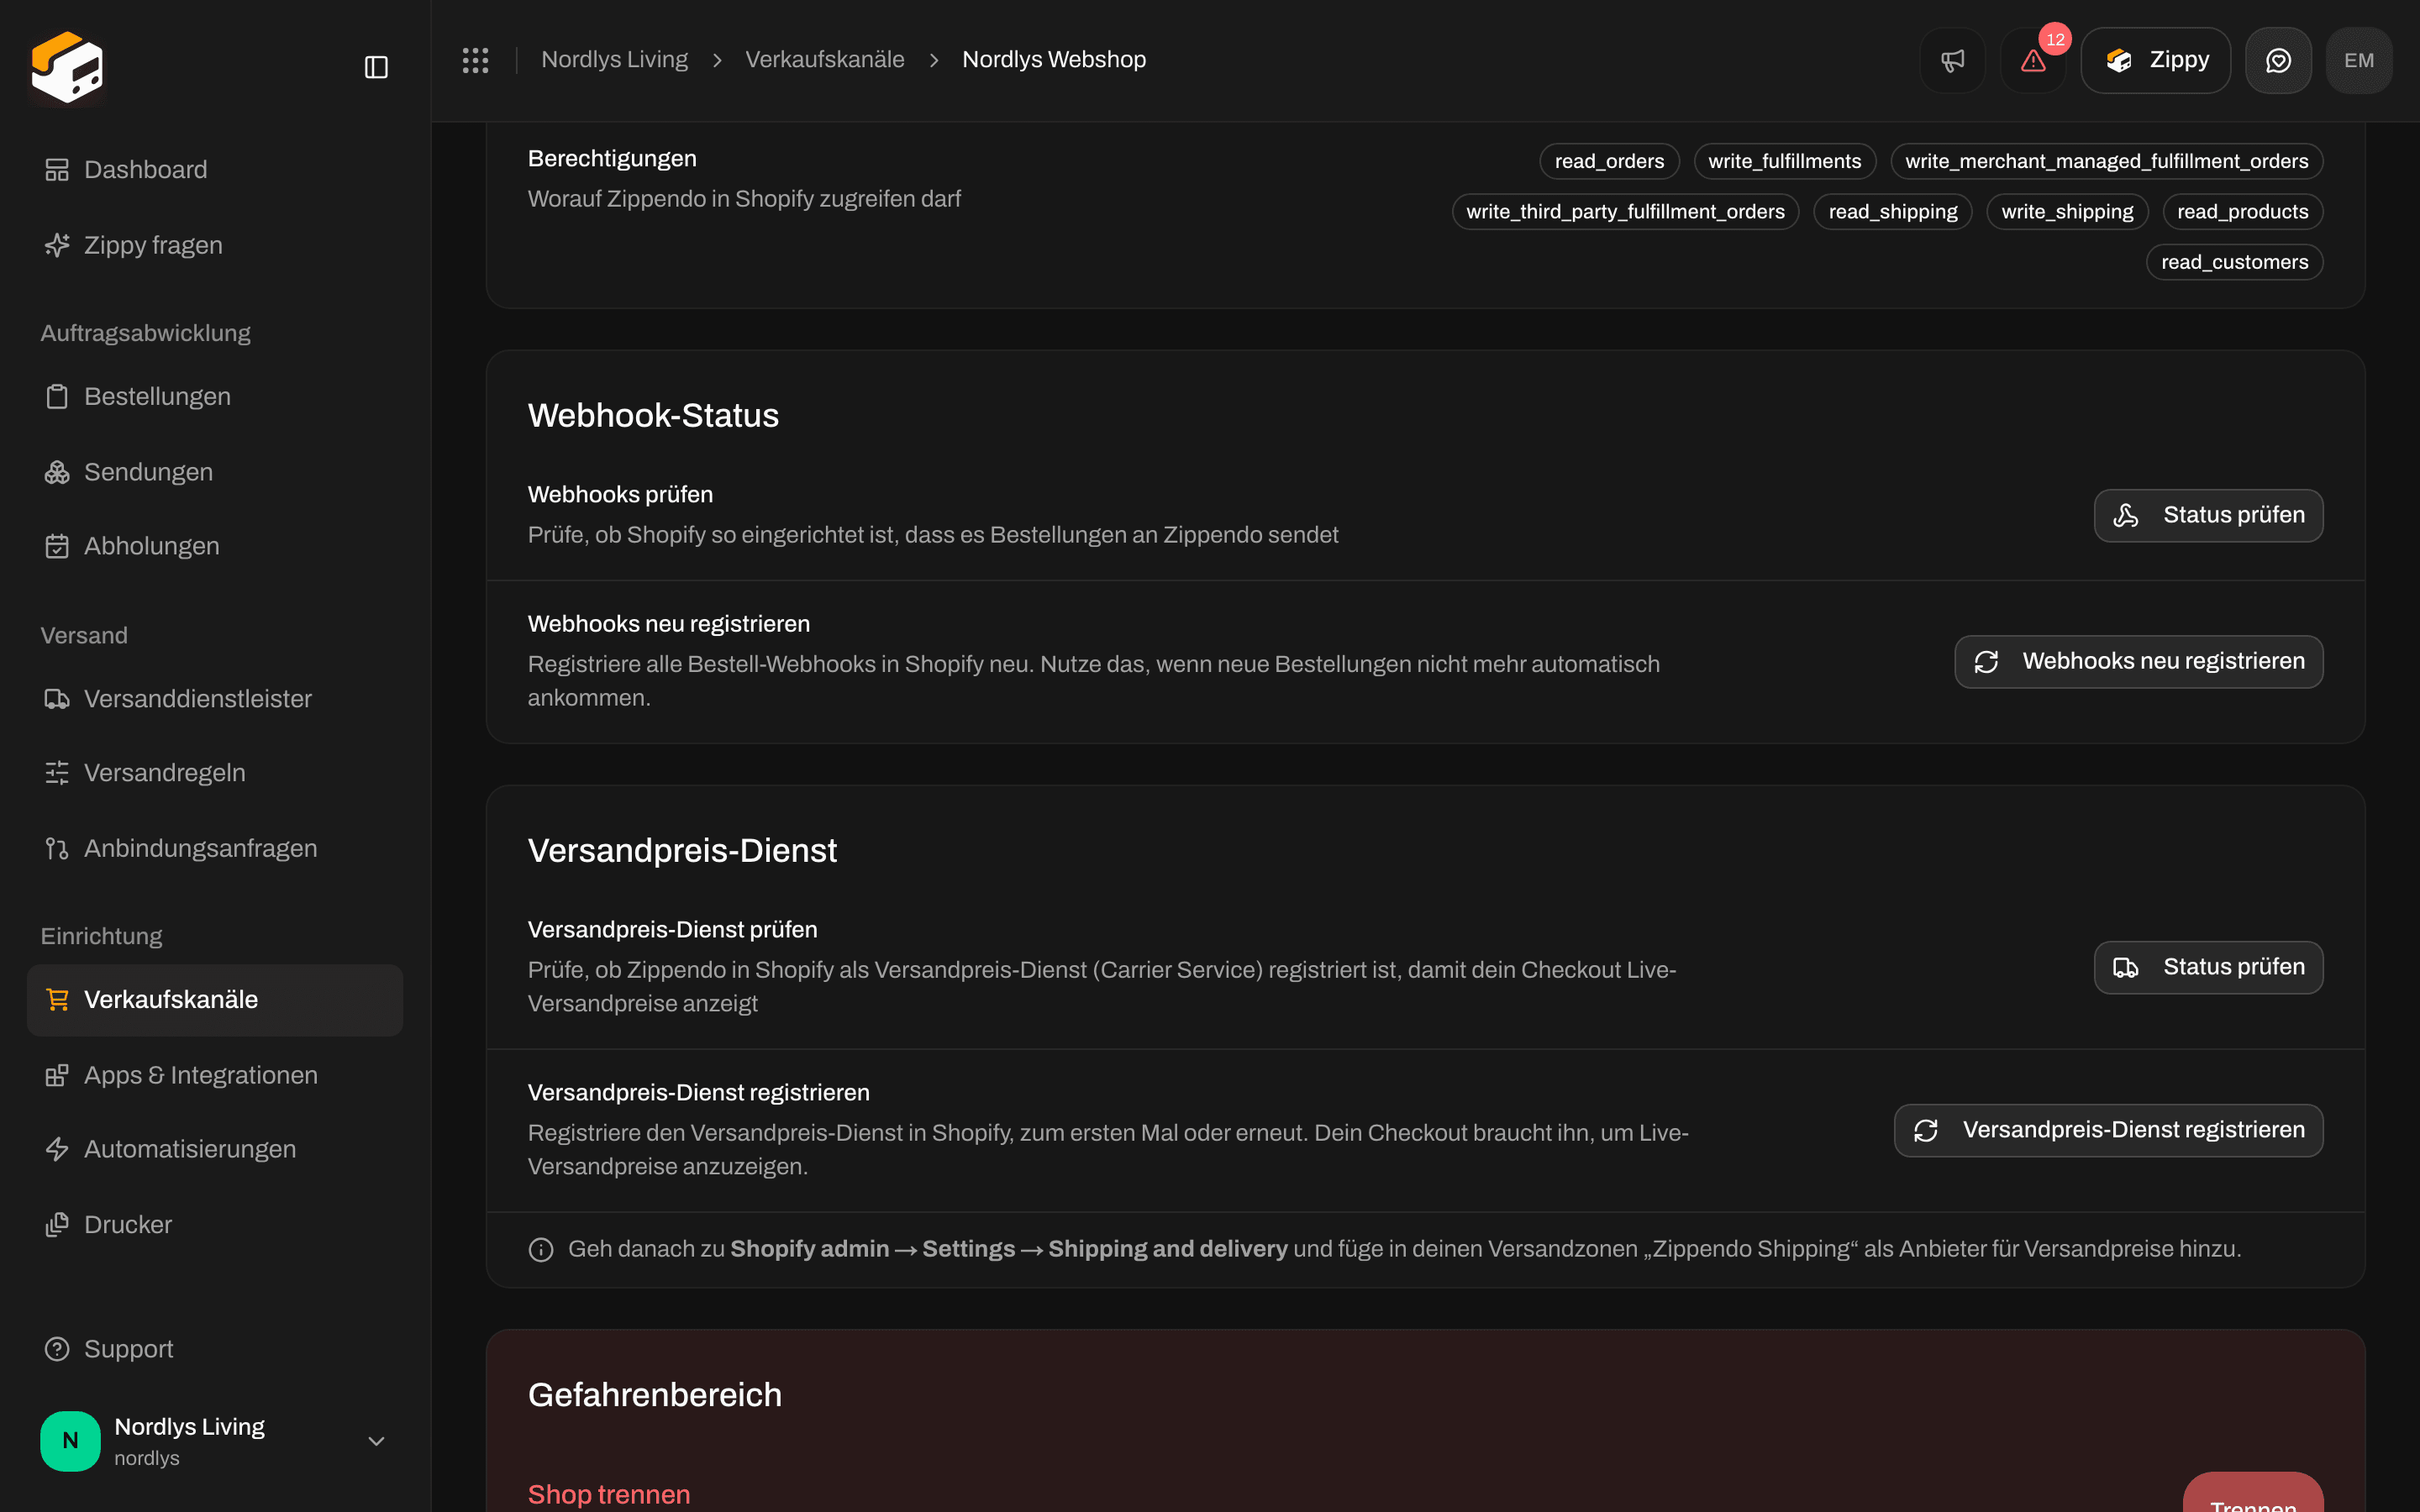
Task: Click the write_third_party_fulfillment_orders tag
Action: pos(1625,212)
